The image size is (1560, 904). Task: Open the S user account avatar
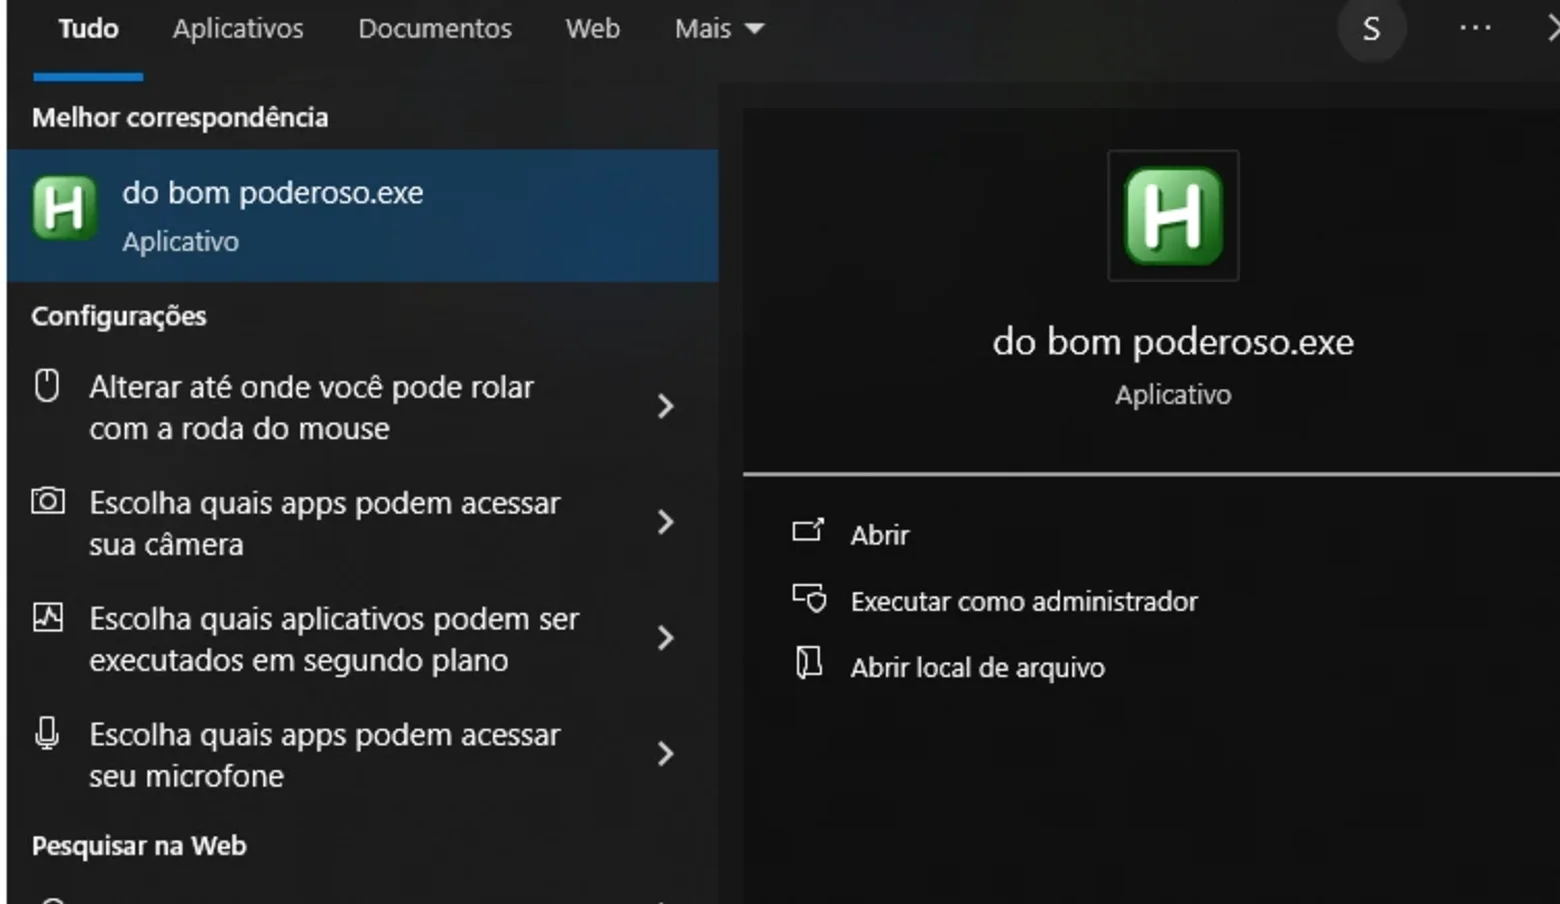pyautogui.click(x=1372, y=29)
